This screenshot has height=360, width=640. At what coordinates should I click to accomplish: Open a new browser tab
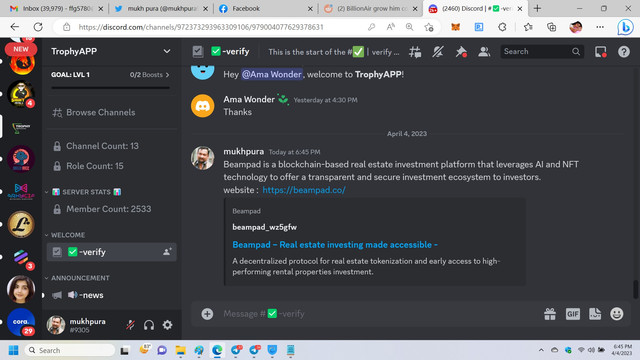[537, 9]
